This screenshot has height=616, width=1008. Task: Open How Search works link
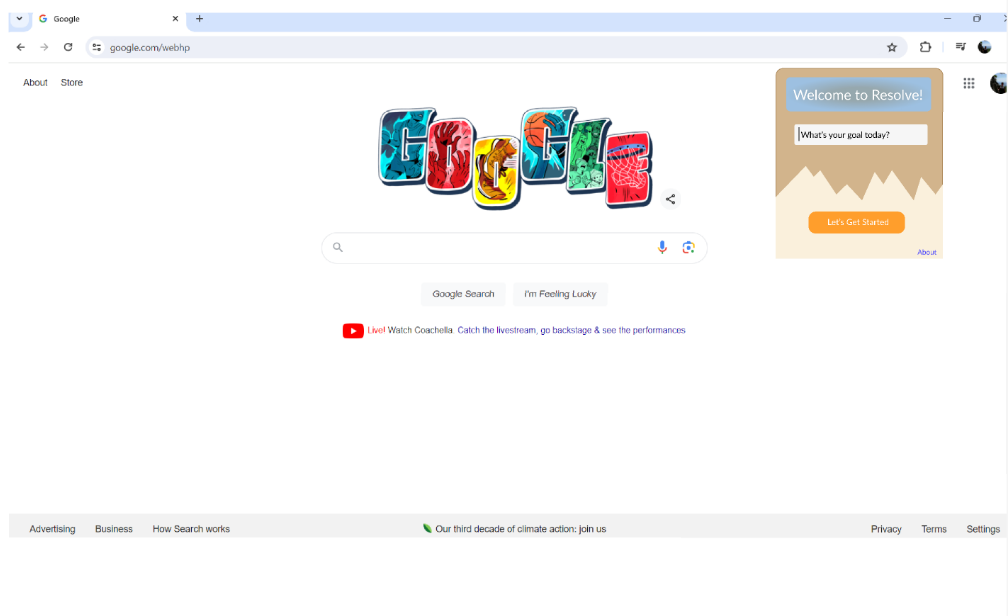(x=191, y=529)
